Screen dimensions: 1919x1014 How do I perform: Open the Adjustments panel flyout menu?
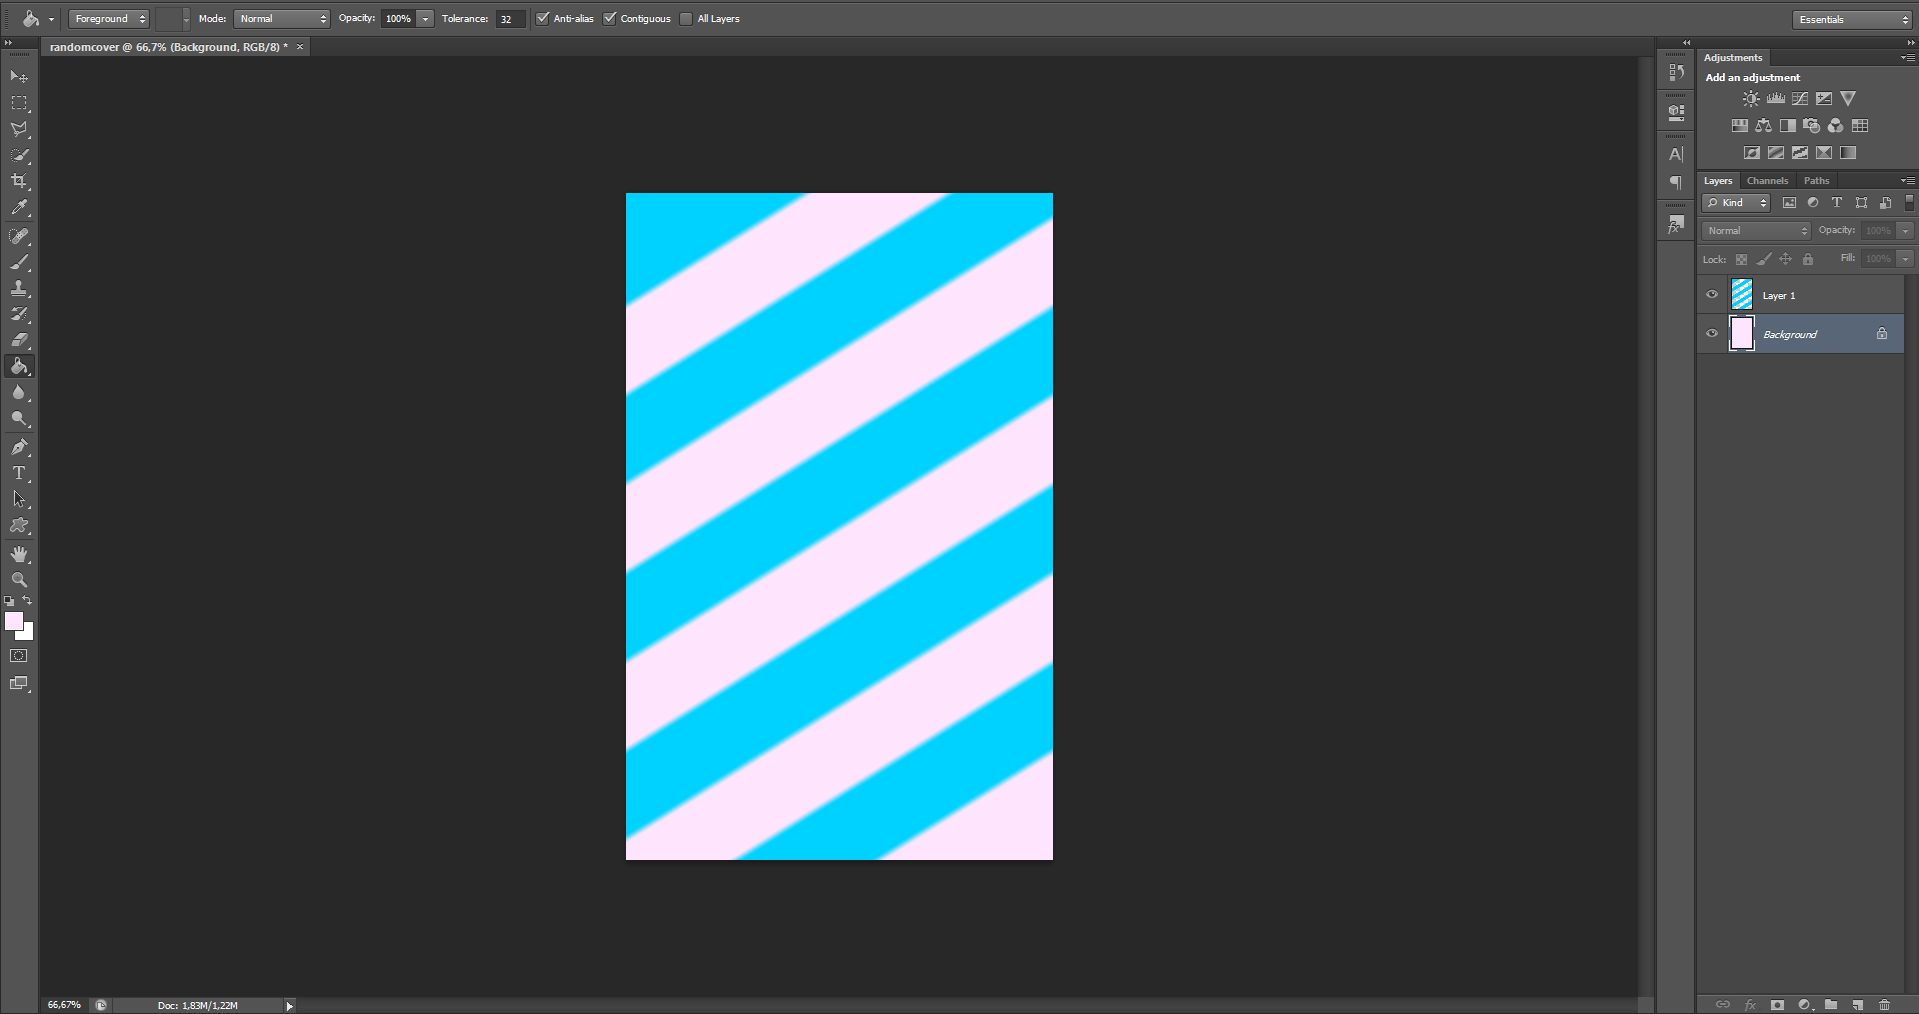(1908, 58)
